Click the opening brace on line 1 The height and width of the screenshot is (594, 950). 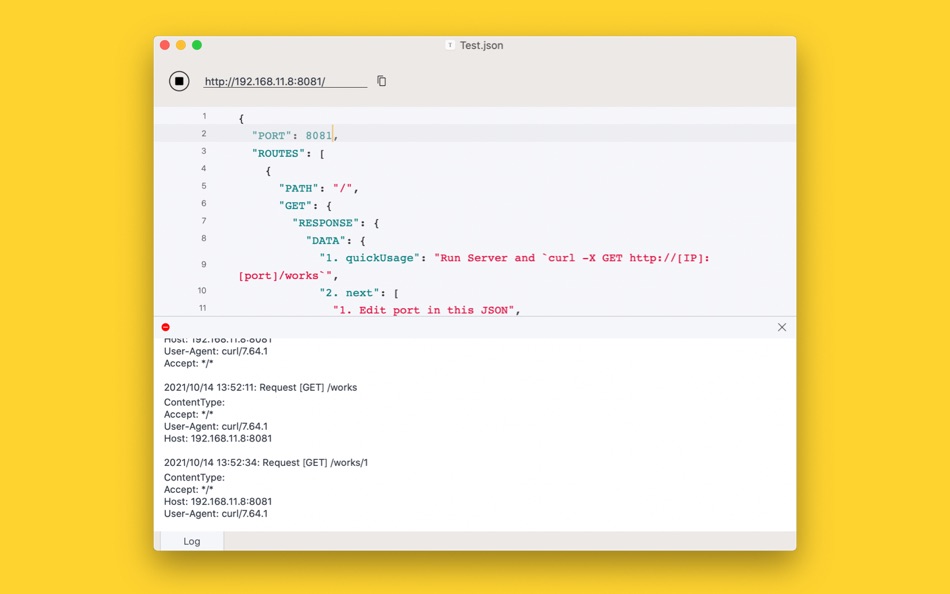(x=241, y=119)
